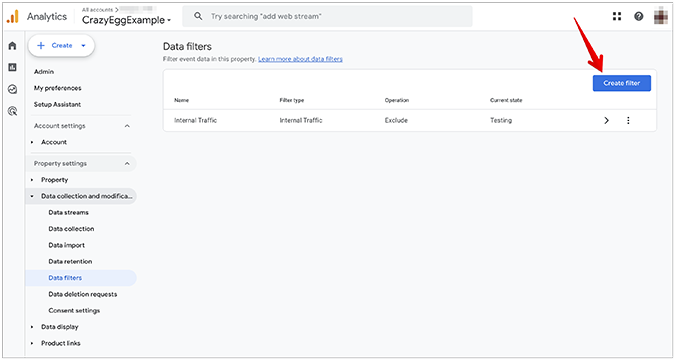Viewport: 675px width, 360px height.
Task: Open the Help icon
Action: click(638, 16)
